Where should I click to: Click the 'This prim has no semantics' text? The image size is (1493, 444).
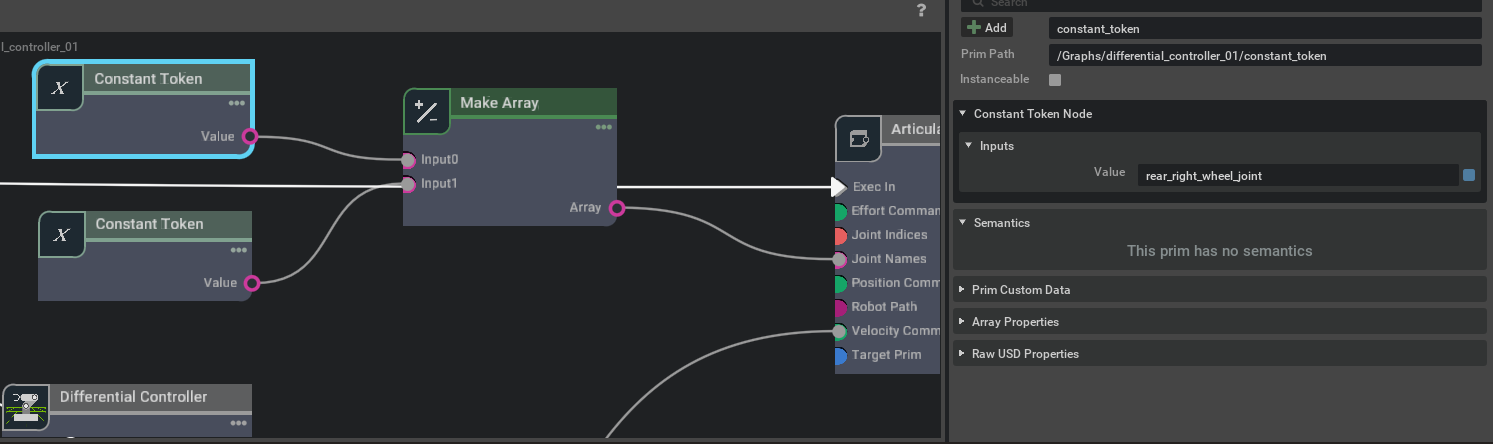pos(1219,251)
